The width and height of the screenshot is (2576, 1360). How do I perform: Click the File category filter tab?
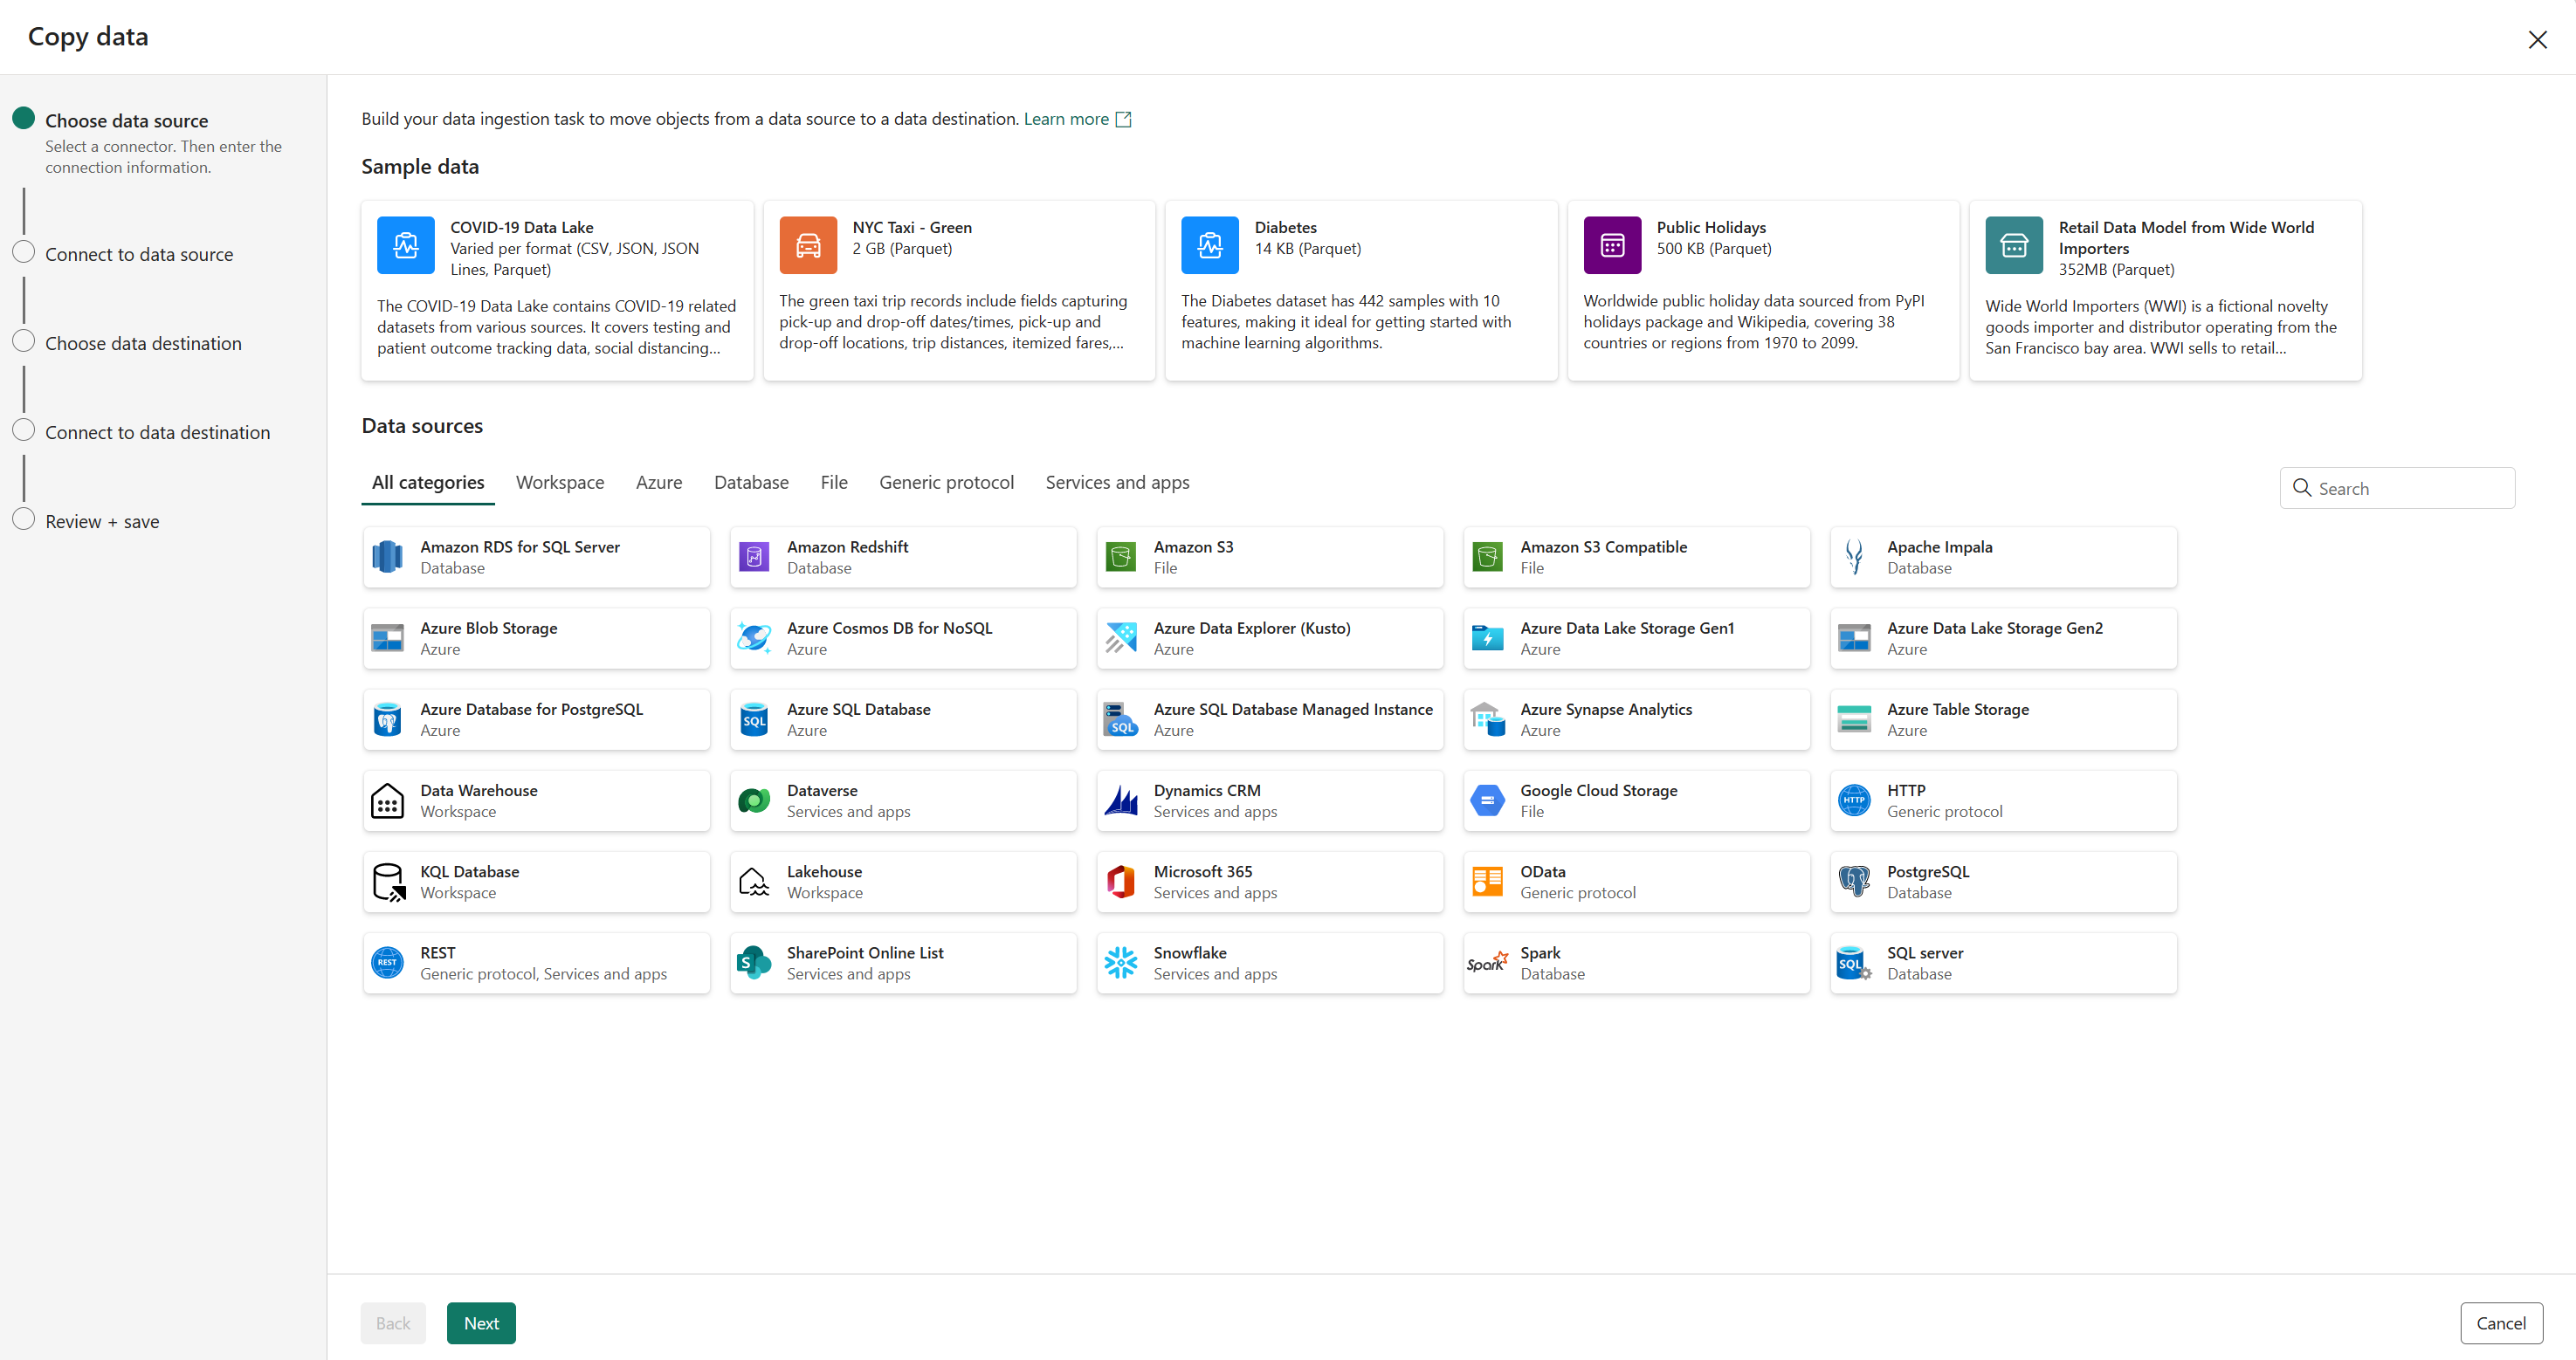[833, 482]
